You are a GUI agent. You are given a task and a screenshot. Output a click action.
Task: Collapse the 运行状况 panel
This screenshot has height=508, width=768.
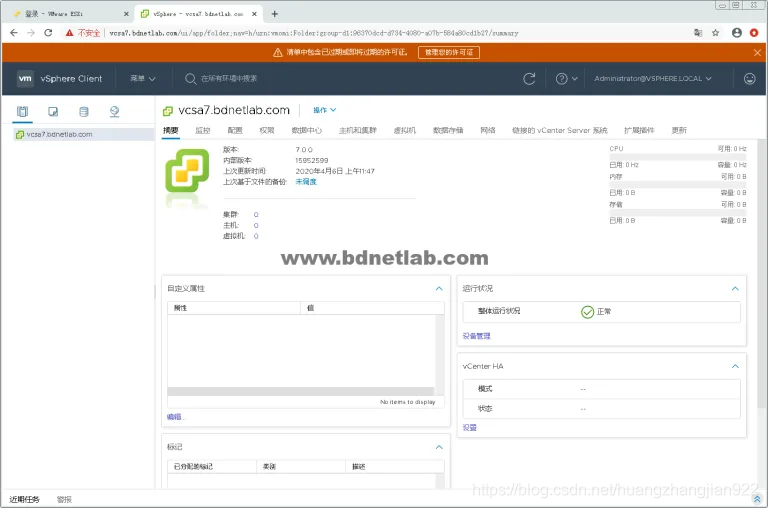pos(735,289)
